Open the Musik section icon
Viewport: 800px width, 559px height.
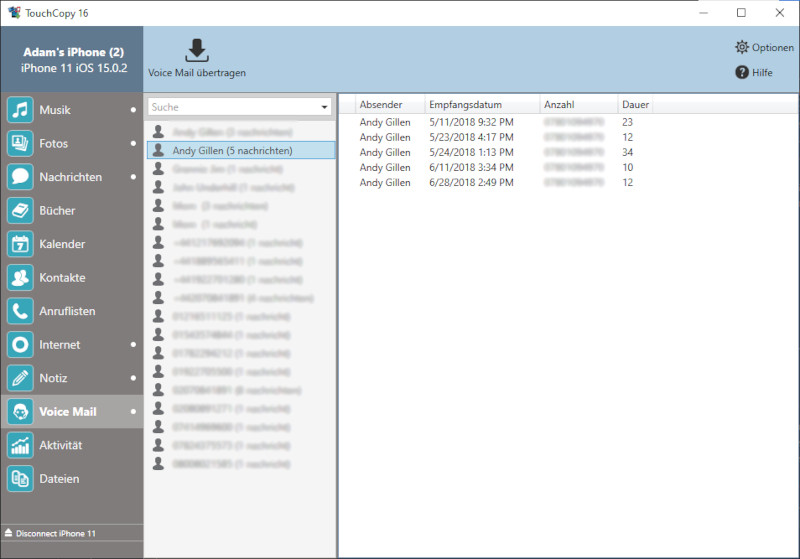click(x=20, y=110)
